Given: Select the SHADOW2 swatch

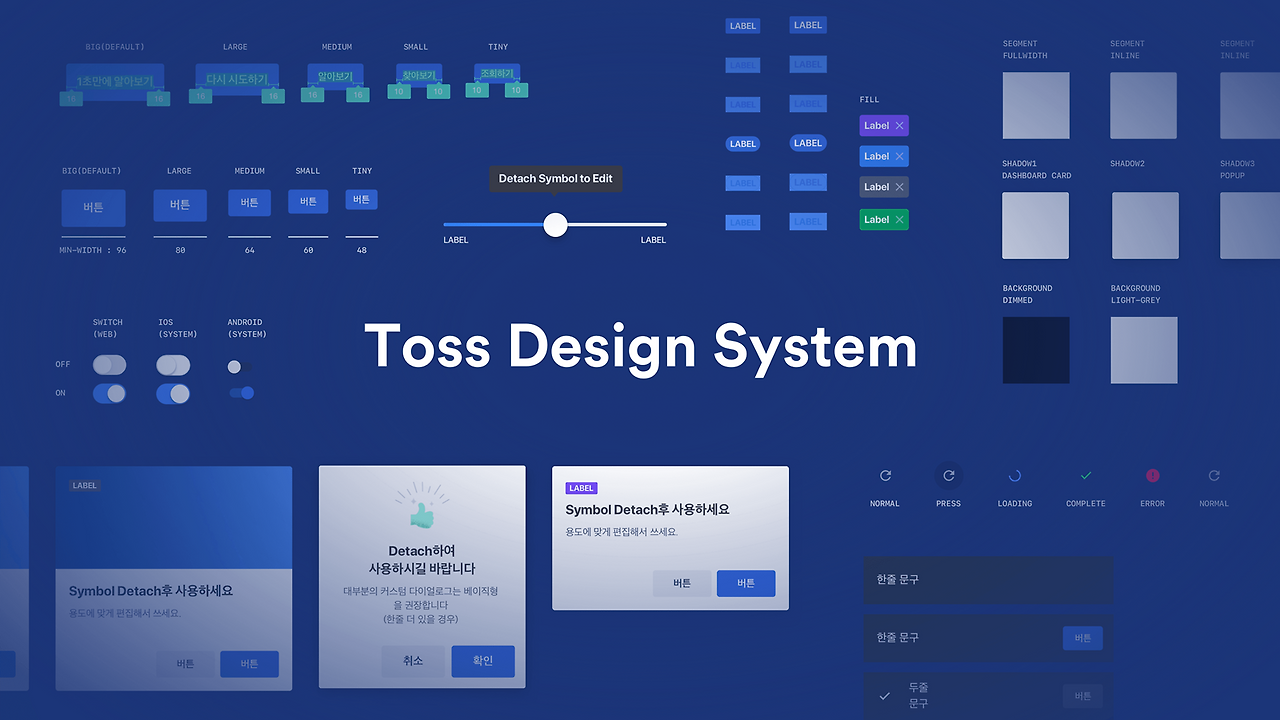Looking at the screenshot, I should [1145, 226].
